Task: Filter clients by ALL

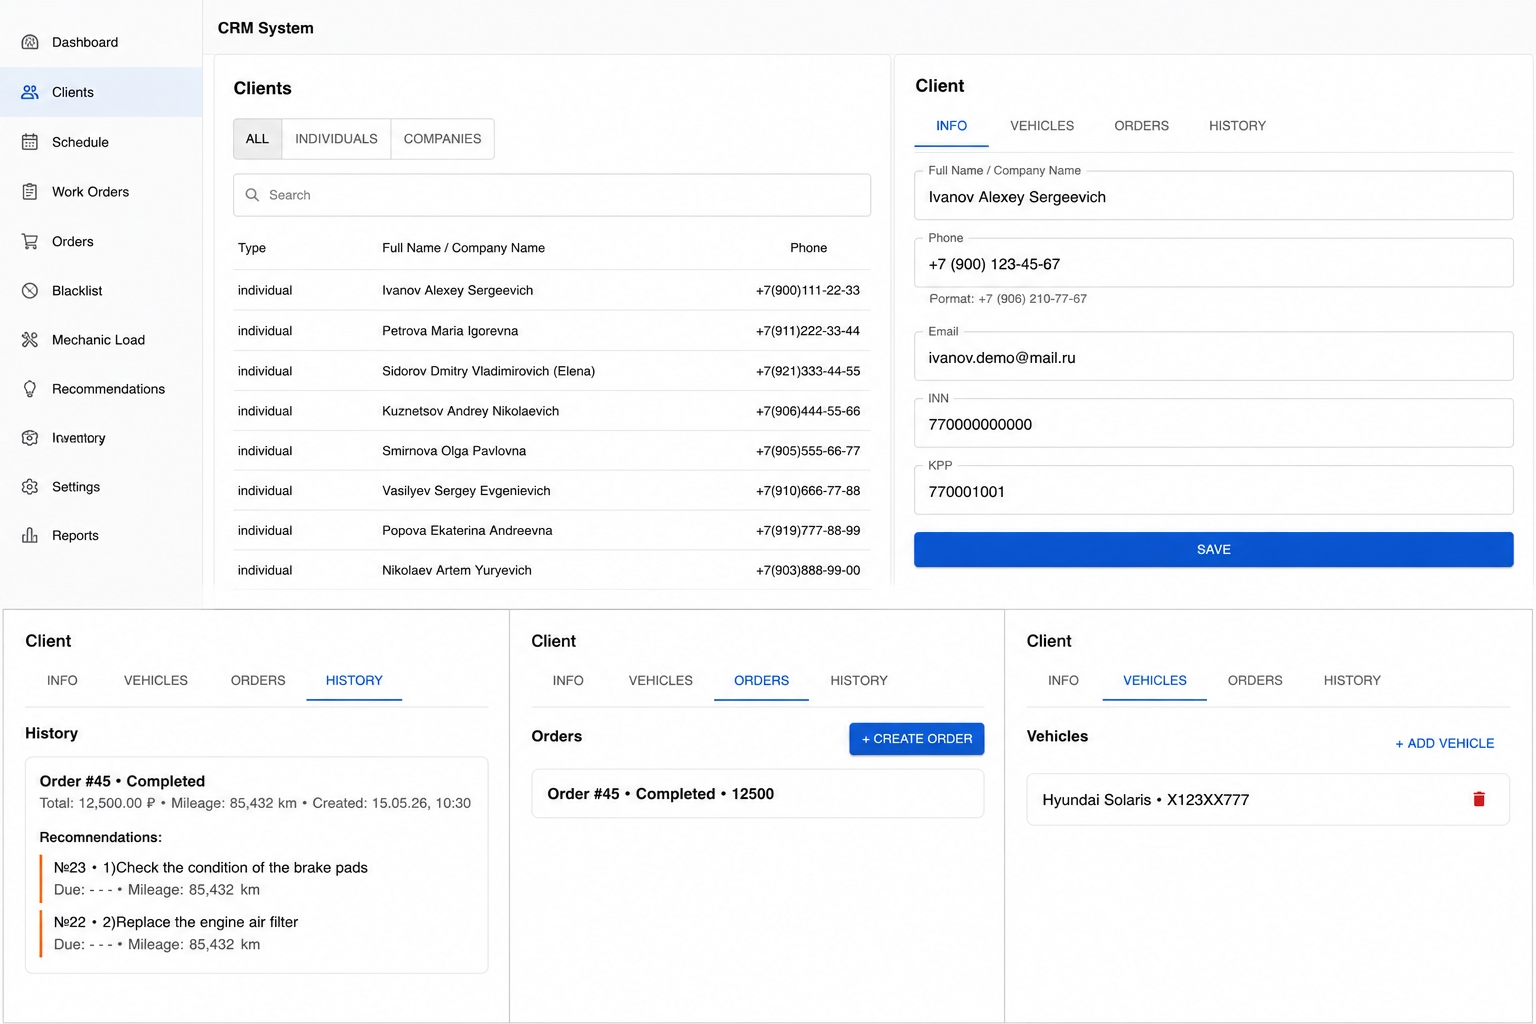Action: tap(257, 139)
